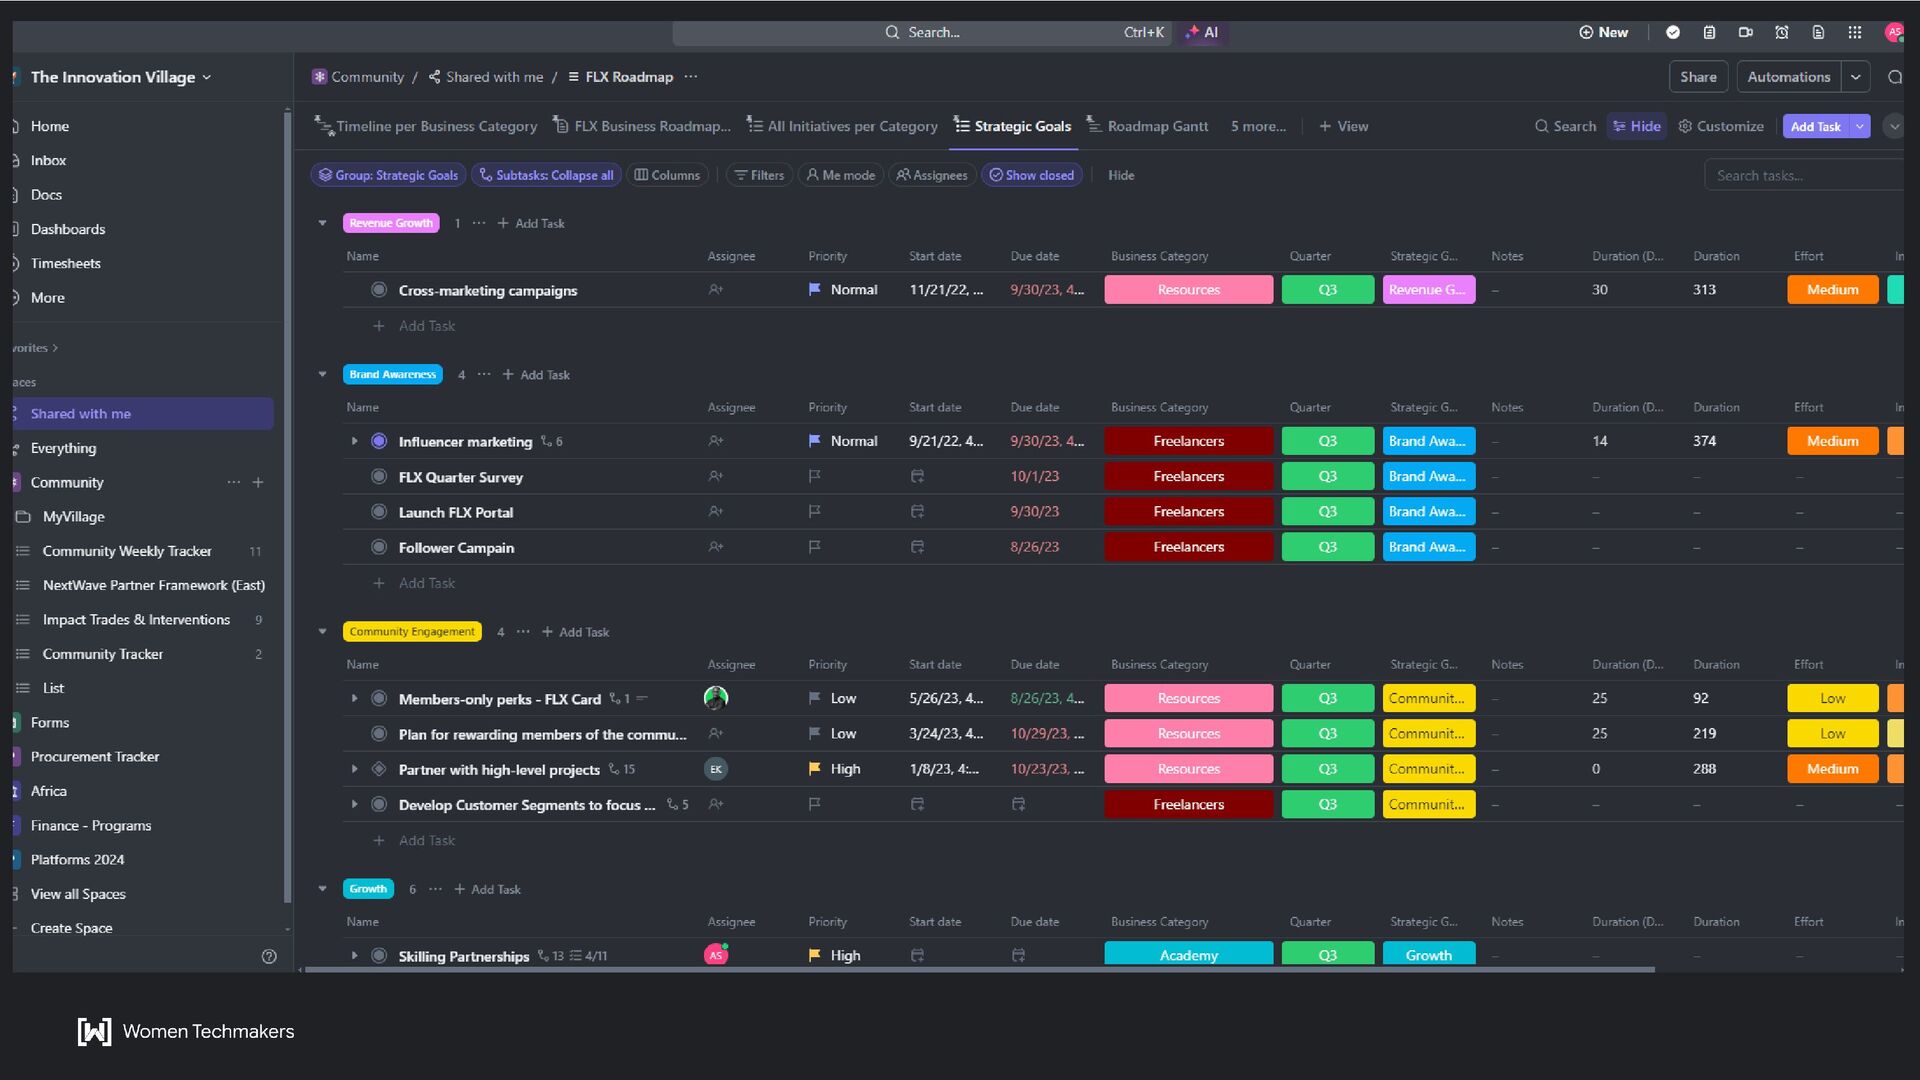The width and height of the screenshot is (1920, 1080).
Task: Collapse the Revenue Growth group
Action: point(322,223)
